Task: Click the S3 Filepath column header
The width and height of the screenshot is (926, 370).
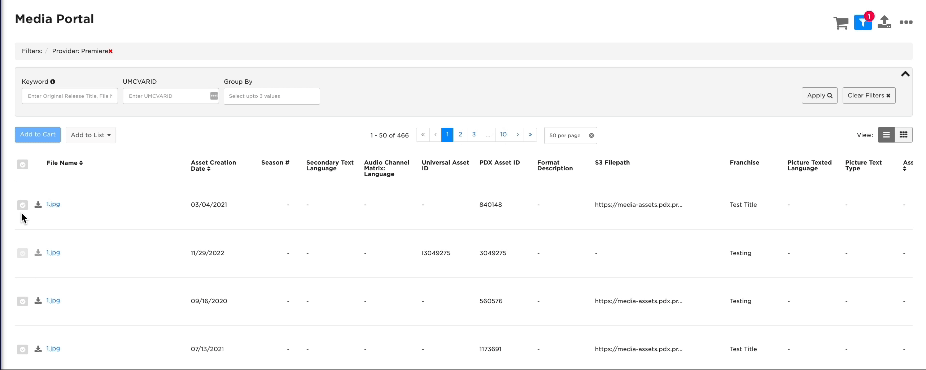Action: tap(612, 163)
